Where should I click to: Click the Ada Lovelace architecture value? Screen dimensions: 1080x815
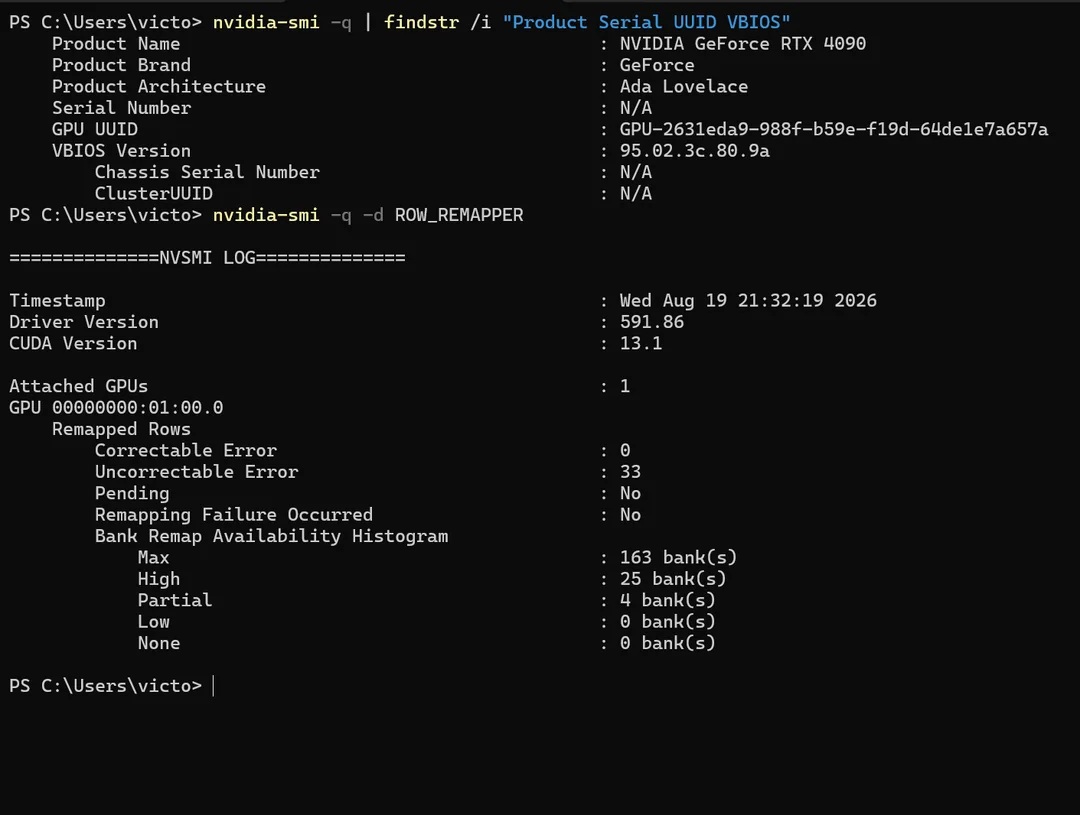[x=683, y=87]
